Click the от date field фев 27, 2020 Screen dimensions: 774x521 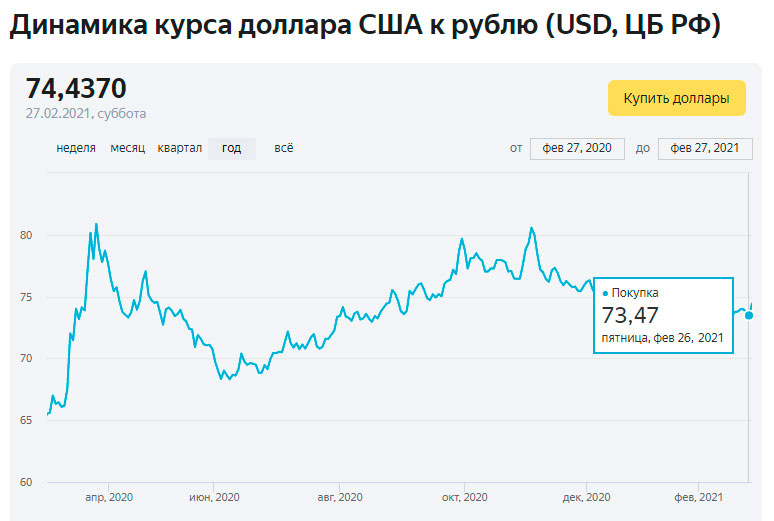tap(577, 148)
